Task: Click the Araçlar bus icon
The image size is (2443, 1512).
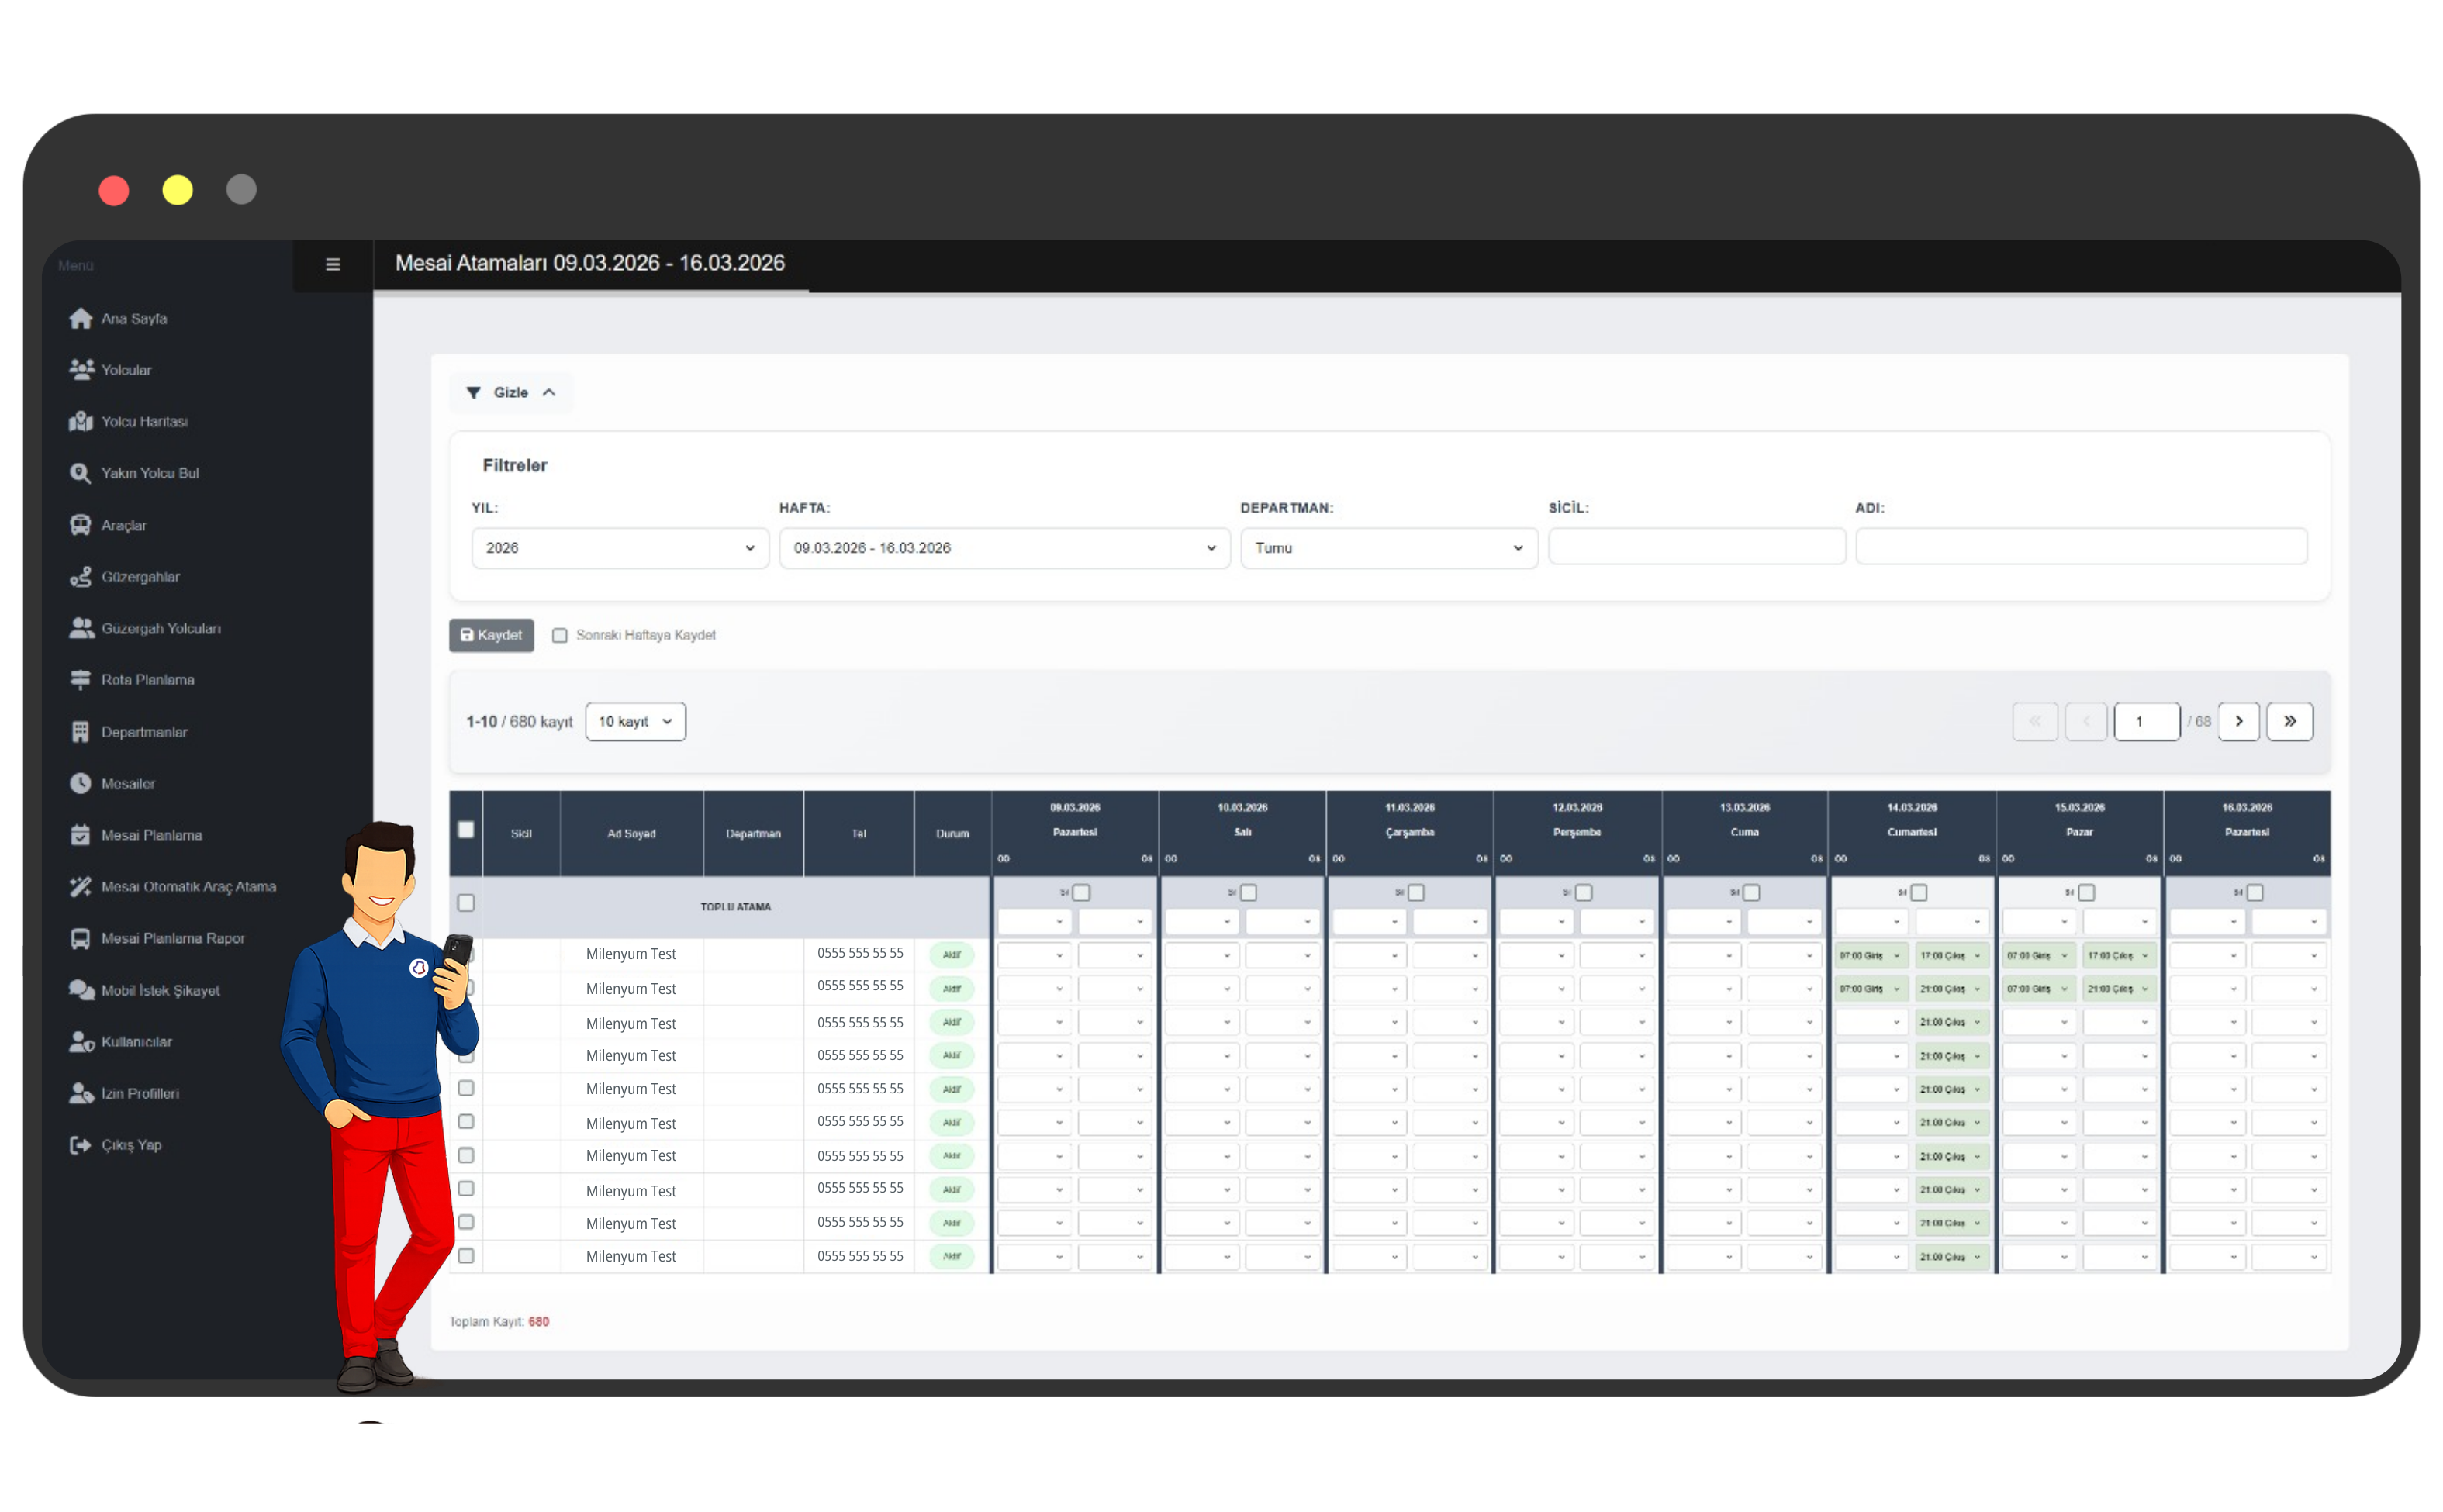Action: coord(81,525)
